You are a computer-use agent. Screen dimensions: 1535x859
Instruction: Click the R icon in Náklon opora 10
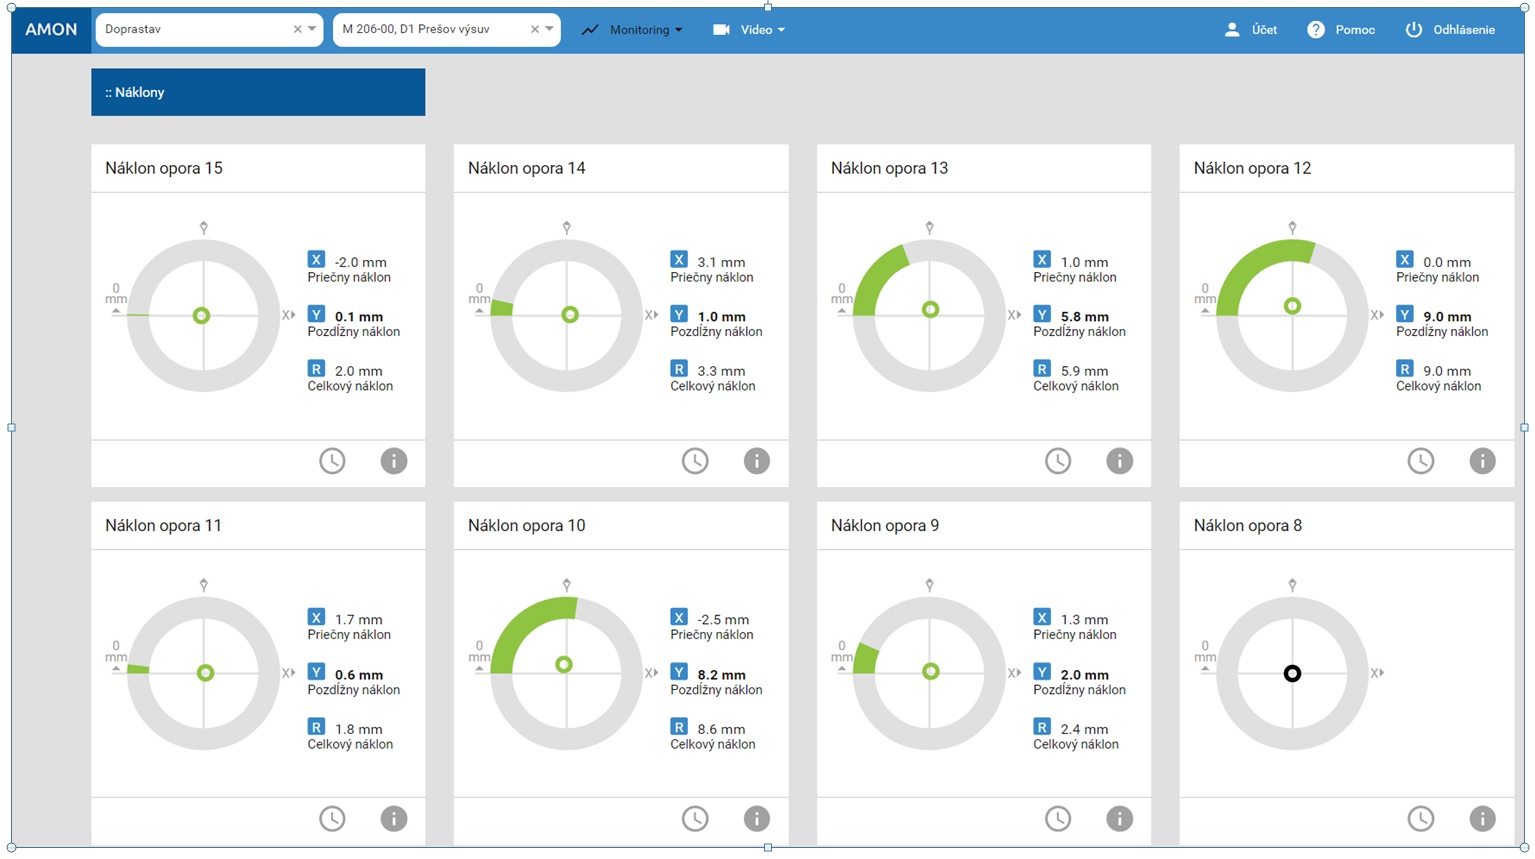pos(679,727)
